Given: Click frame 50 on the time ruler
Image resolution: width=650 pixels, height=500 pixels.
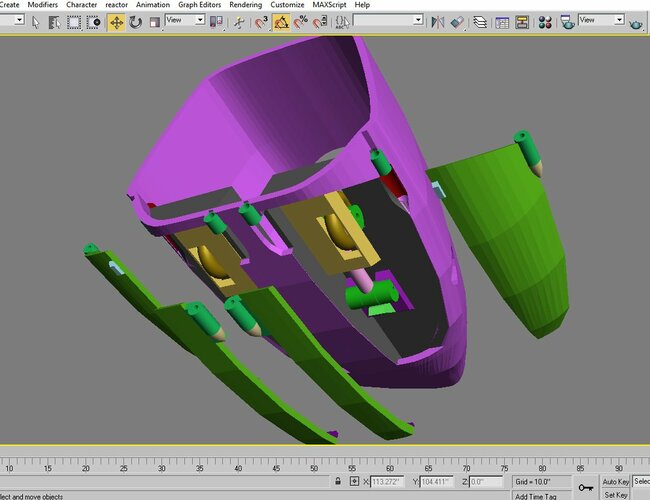Looking at the screenshot, I should point(314,468).
